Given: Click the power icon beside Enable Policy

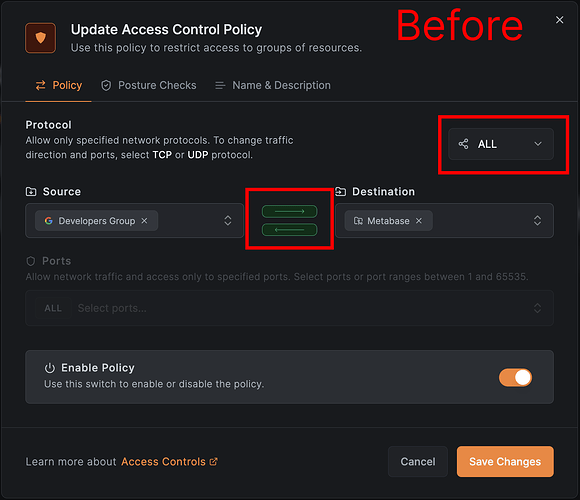Looking at the screenshot, I should (x=50, y=368).
